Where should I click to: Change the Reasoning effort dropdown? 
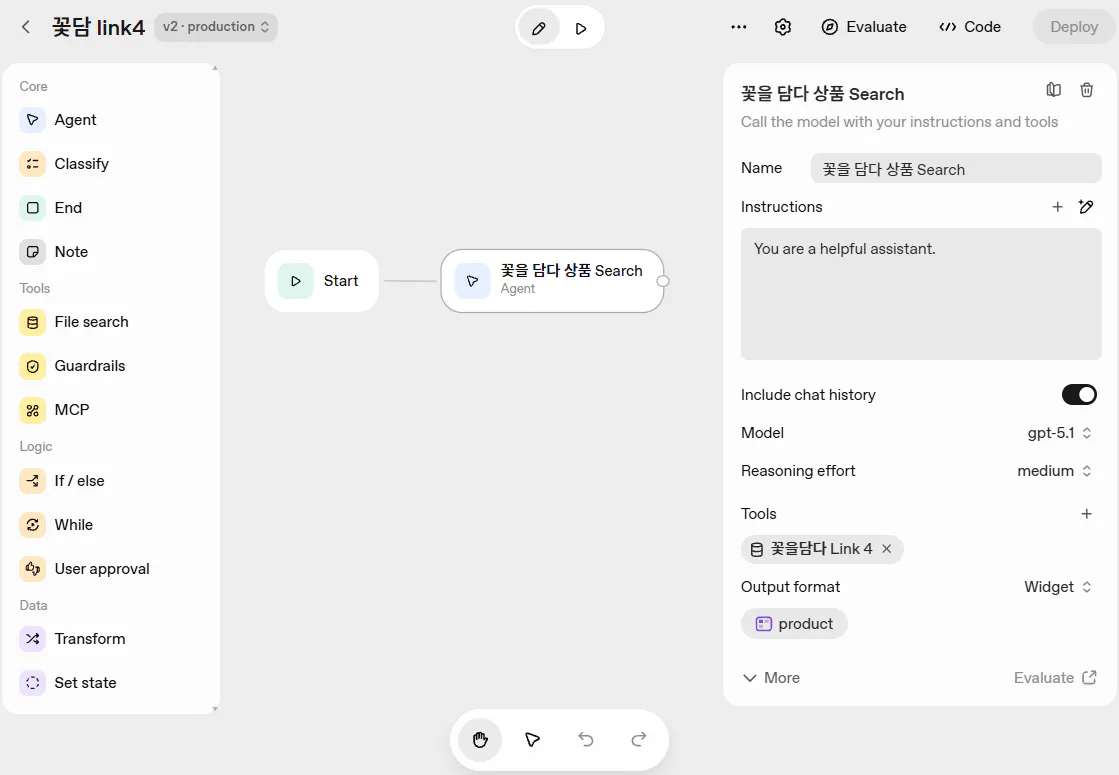(x=1052, y=470)
